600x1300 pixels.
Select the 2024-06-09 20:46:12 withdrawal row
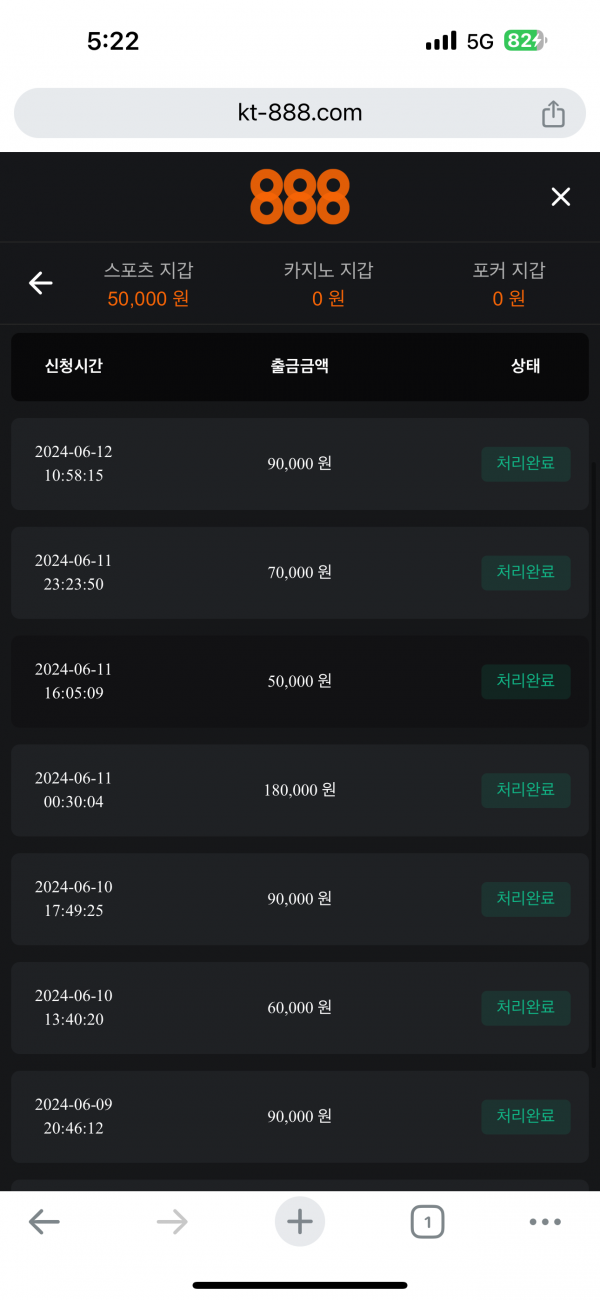(300, 1117)
